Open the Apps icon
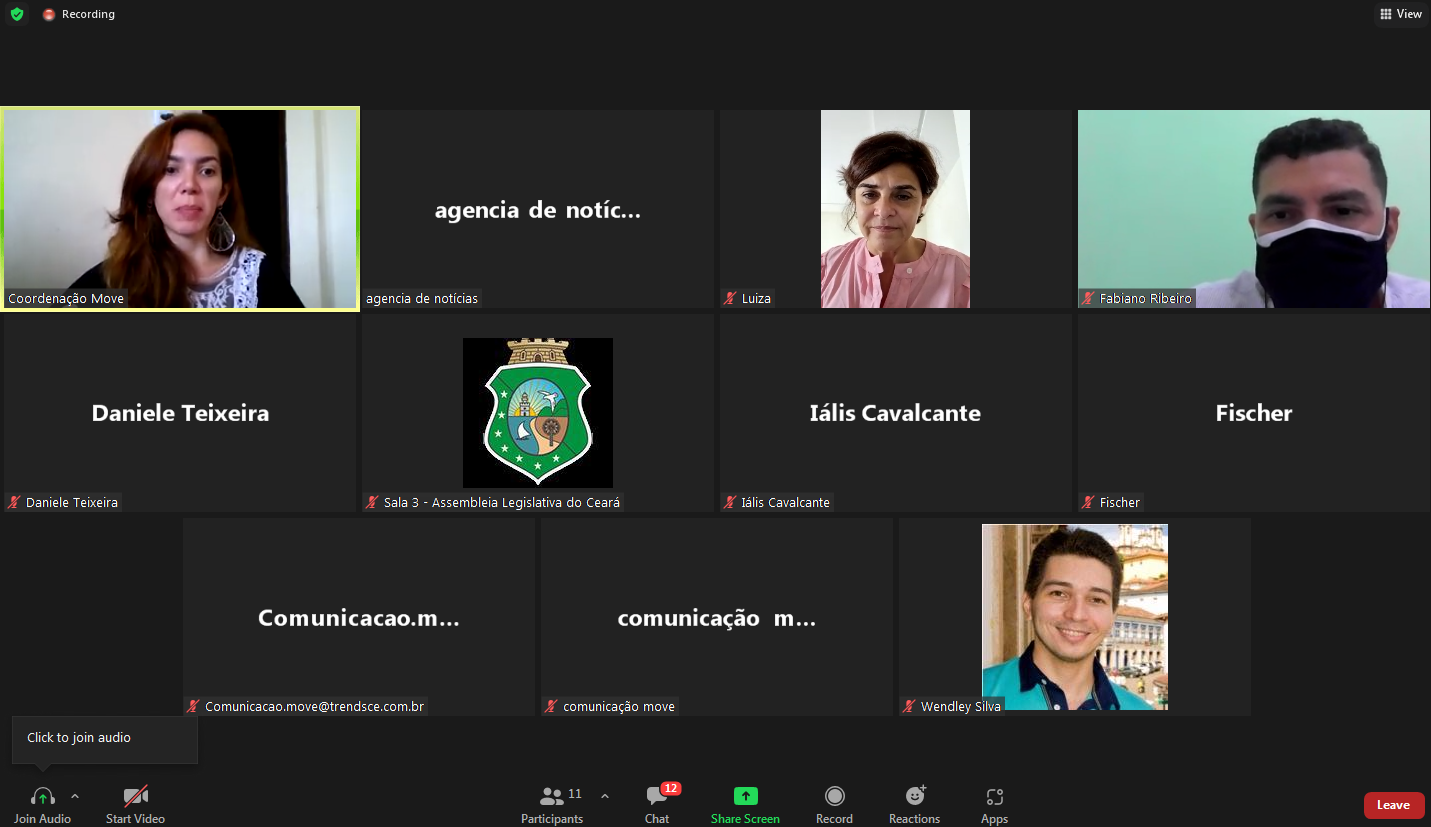The height and width of the screenshot is (827, 1431). (994, 796)
